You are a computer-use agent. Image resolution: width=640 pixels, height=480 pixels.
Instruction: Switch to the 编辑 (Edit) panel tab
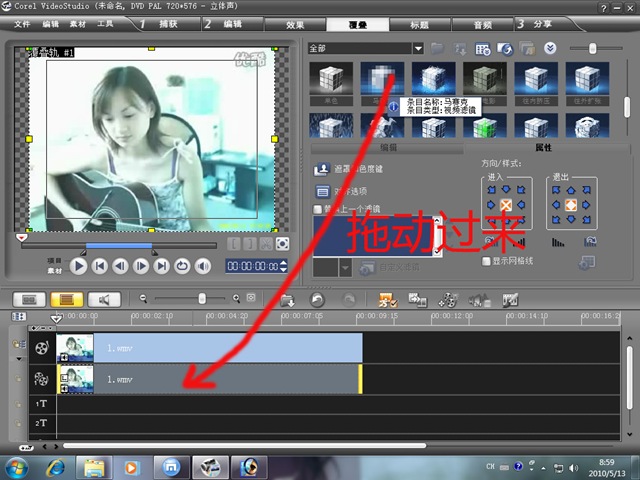[x=388, y=147]
